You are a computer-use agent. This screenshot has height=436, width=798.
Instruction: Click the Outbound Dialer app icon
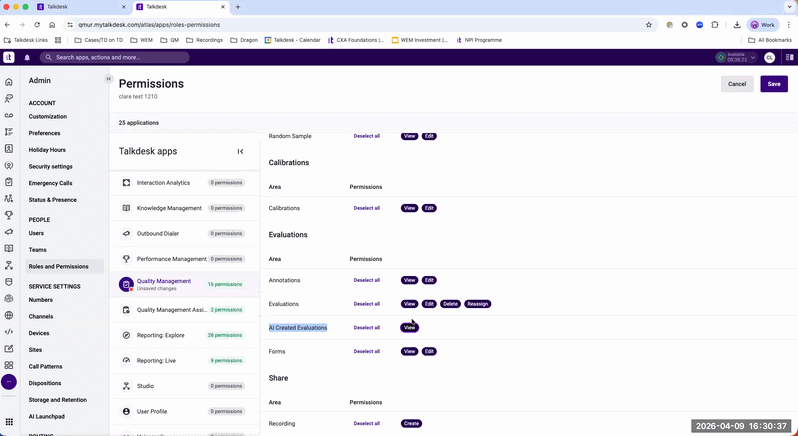click(126, 234)
